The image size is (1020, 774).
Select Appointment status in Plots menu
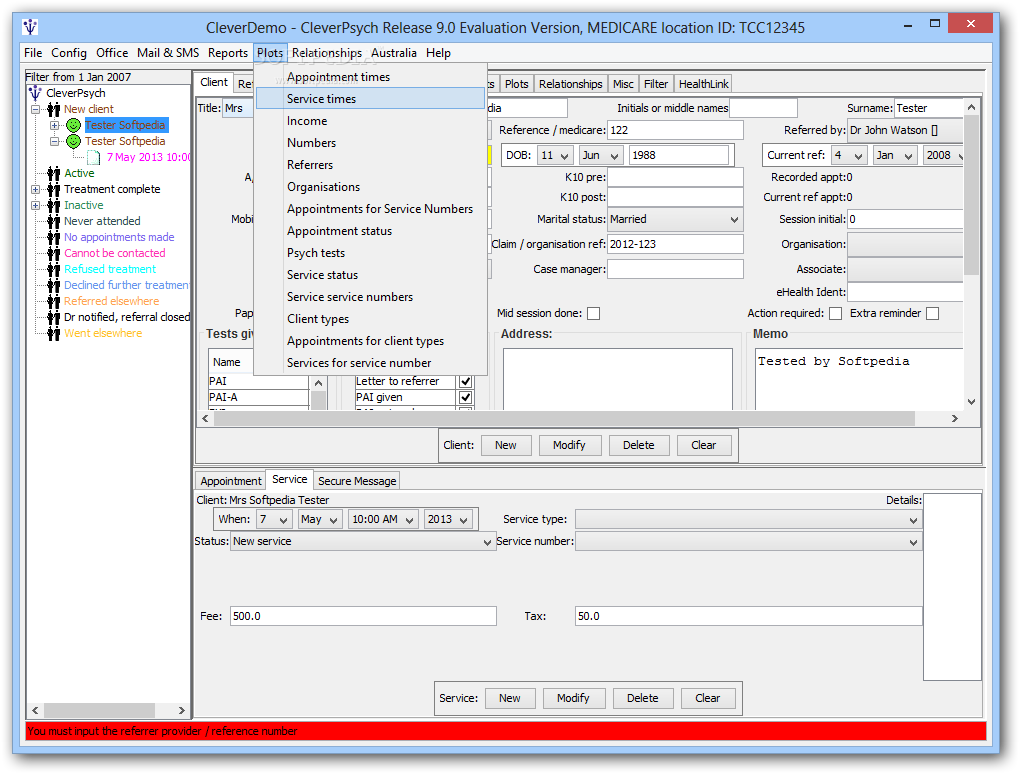[370, 231]
